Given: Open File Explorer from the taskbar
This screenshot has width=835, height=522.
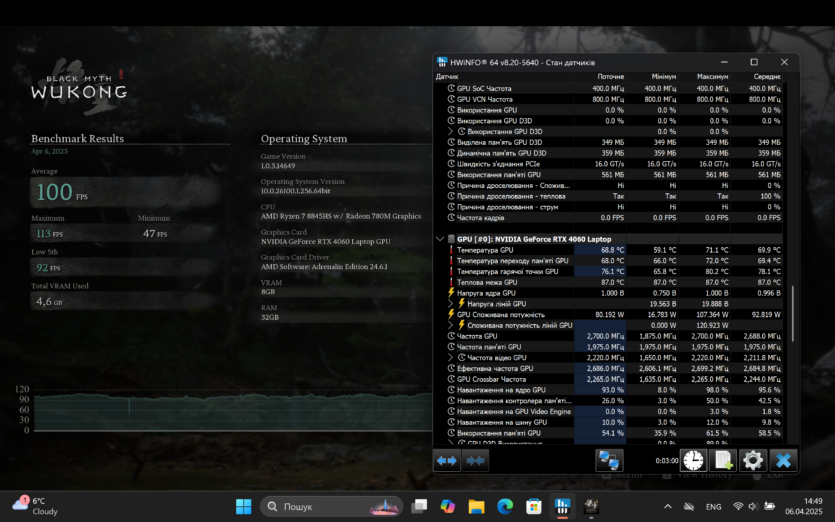Looking at the screenshot, I should (477, 506).
